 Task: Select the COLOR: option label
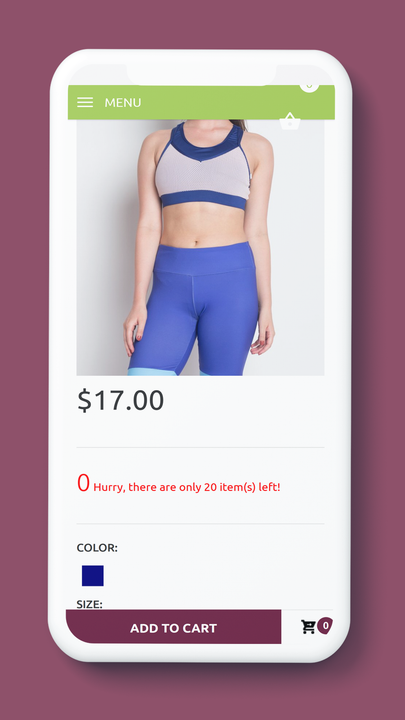[97, 548]
